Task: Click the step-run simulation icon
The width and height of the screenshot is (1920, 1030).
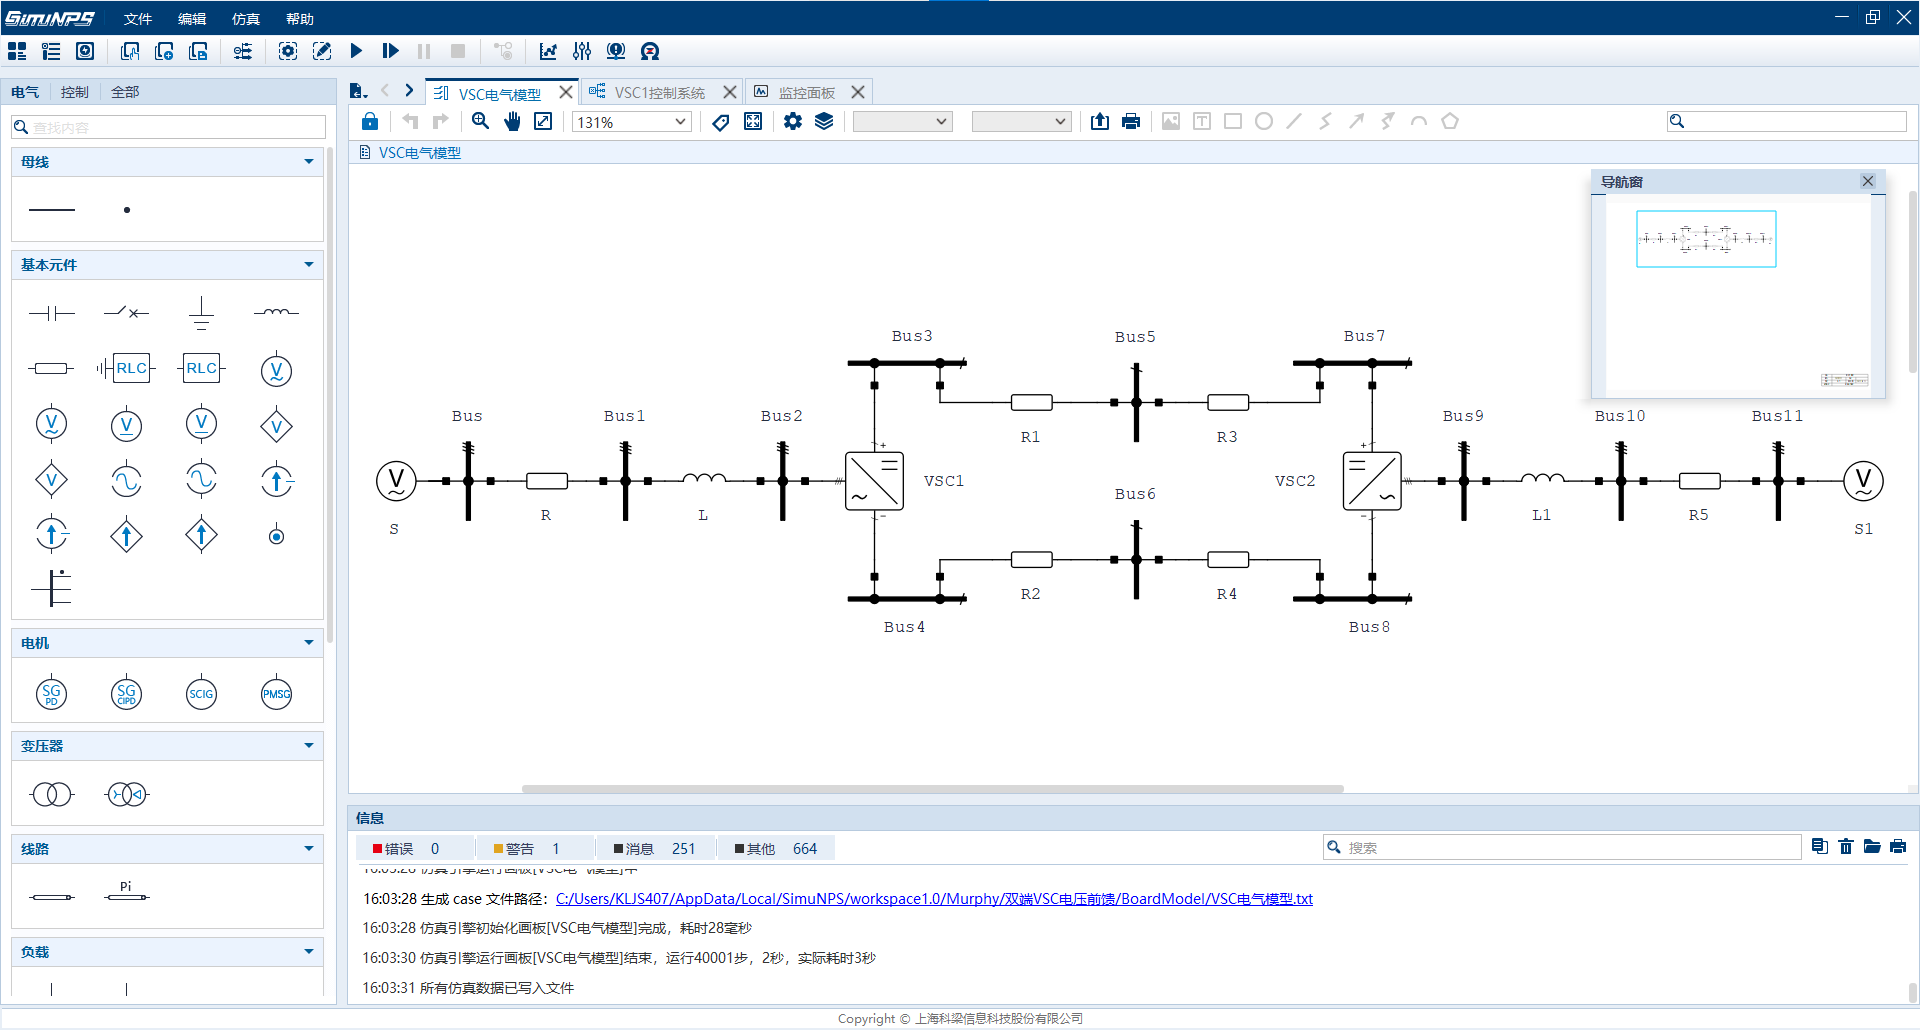Action: (x=390, y=51)
